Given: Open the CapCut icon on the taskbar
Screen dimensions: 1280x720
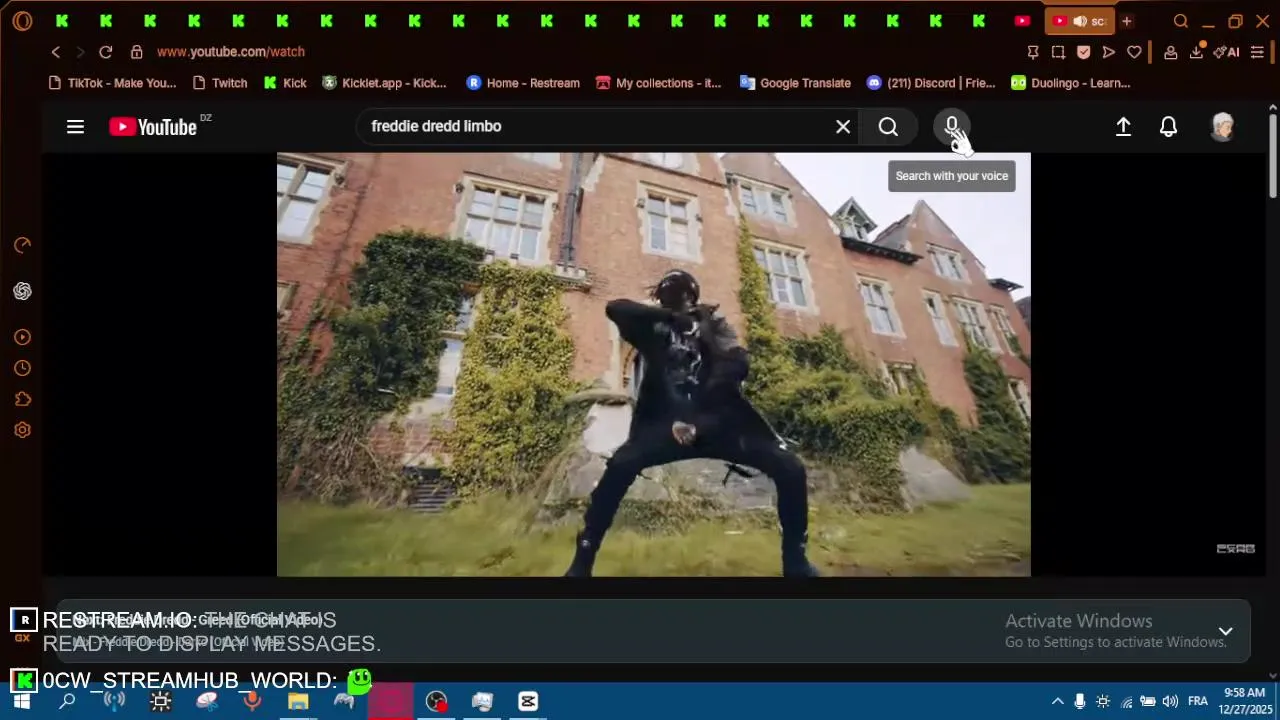Looking at the screenshot, I should point(528,701).
